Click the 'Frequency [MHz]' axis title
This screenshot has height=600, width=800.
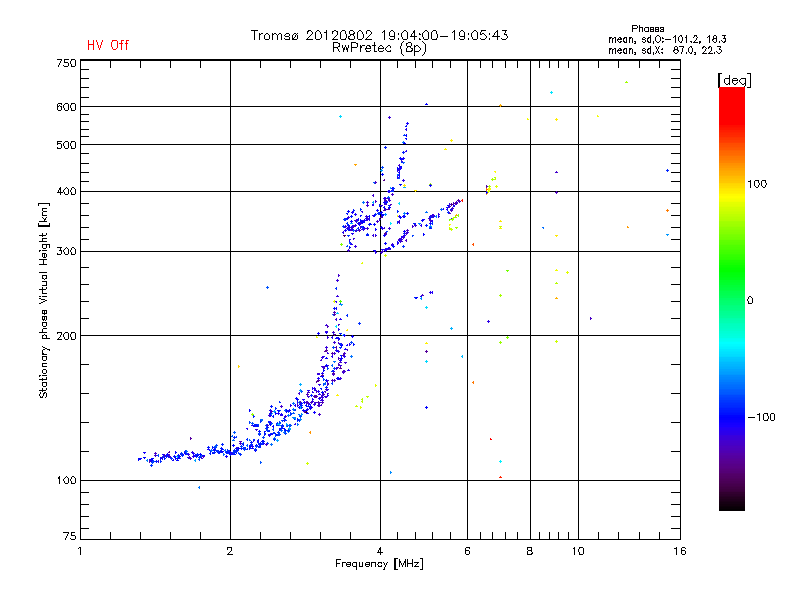coord(379,564)
